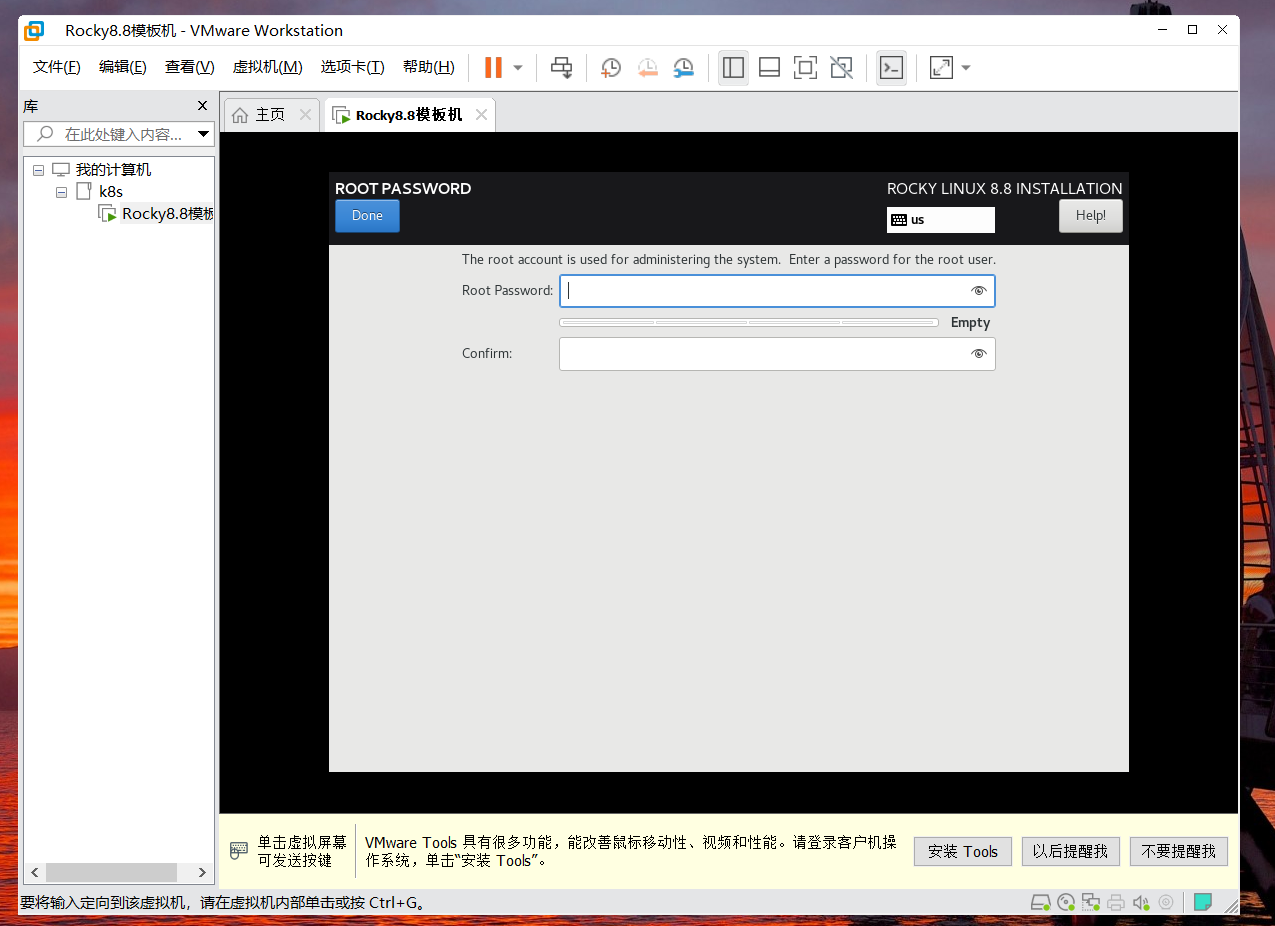Image resolution: width=1275 pixels, height=926 pixels.
Task: Click the Root Password input field
Action: click(x=777, y=291)
